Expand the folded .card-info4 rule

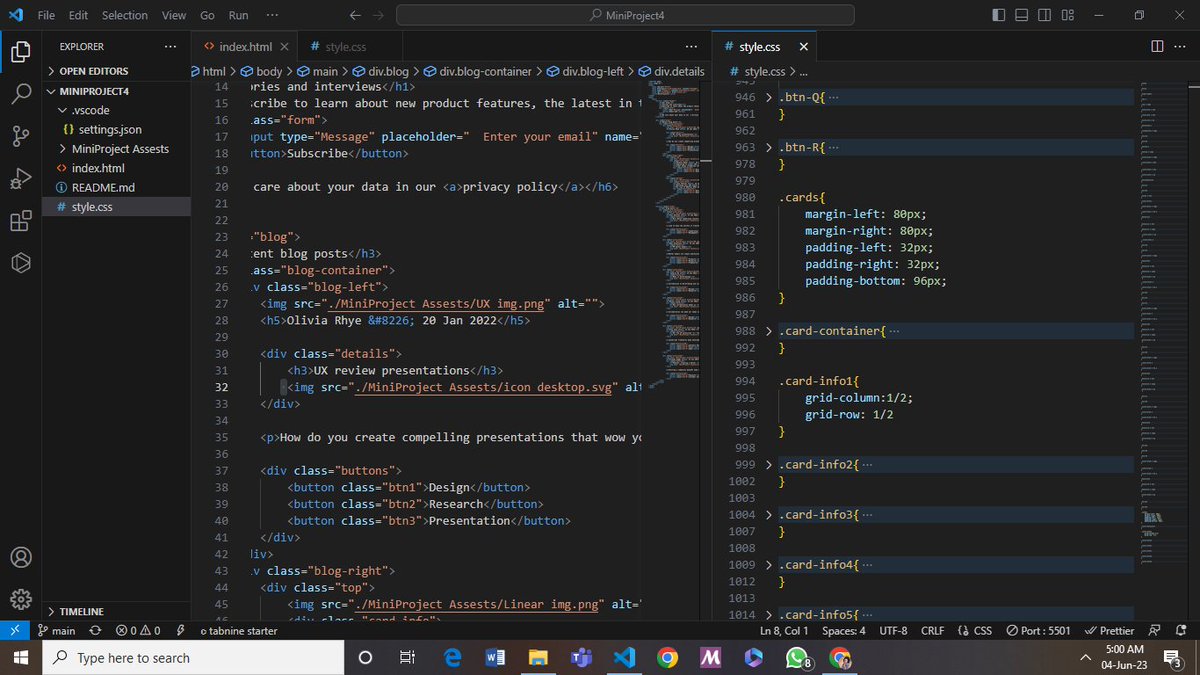(x=768, y=565)
